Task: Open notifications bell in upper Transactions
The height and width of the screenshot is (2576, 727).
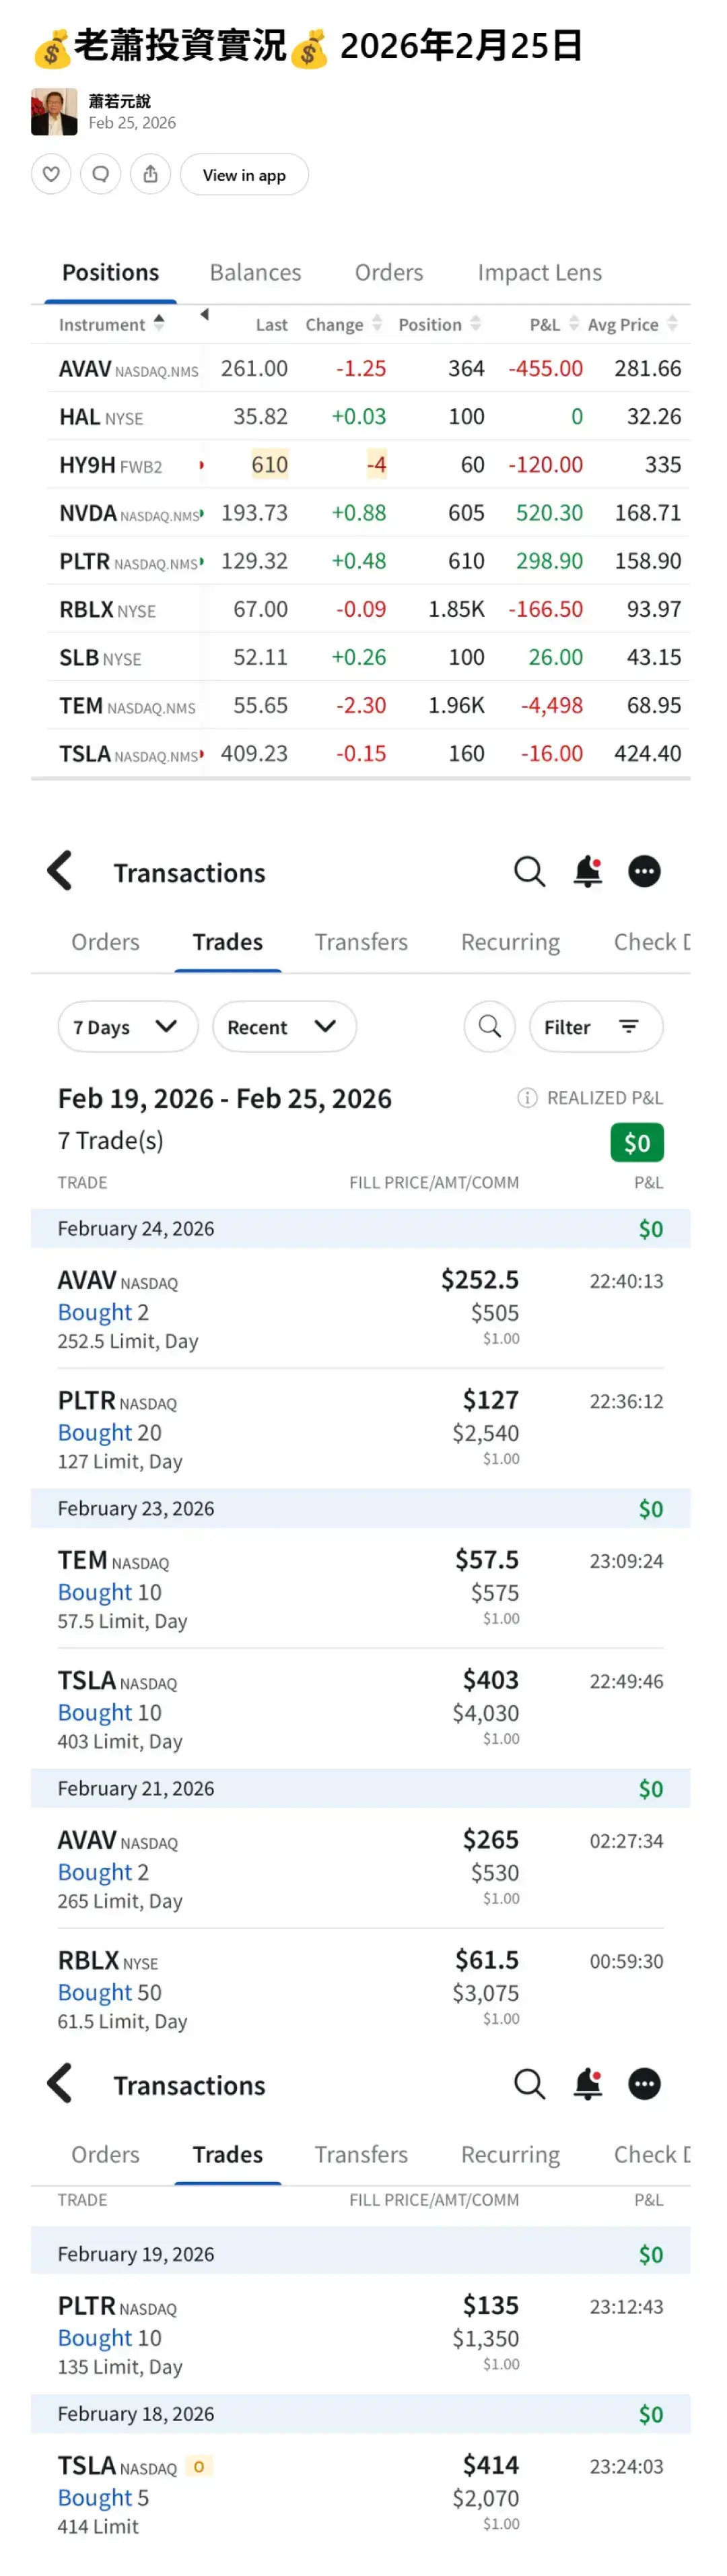Action: (588, 872)
